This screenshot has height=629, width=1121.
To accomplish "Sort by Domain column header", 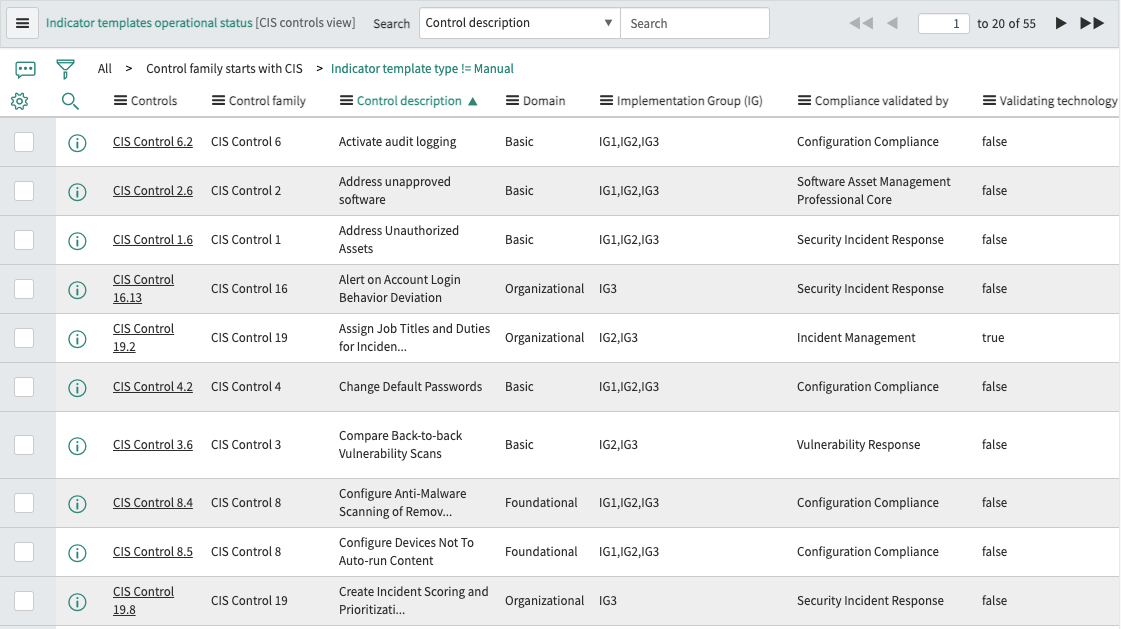I will [x=543, y=101].
